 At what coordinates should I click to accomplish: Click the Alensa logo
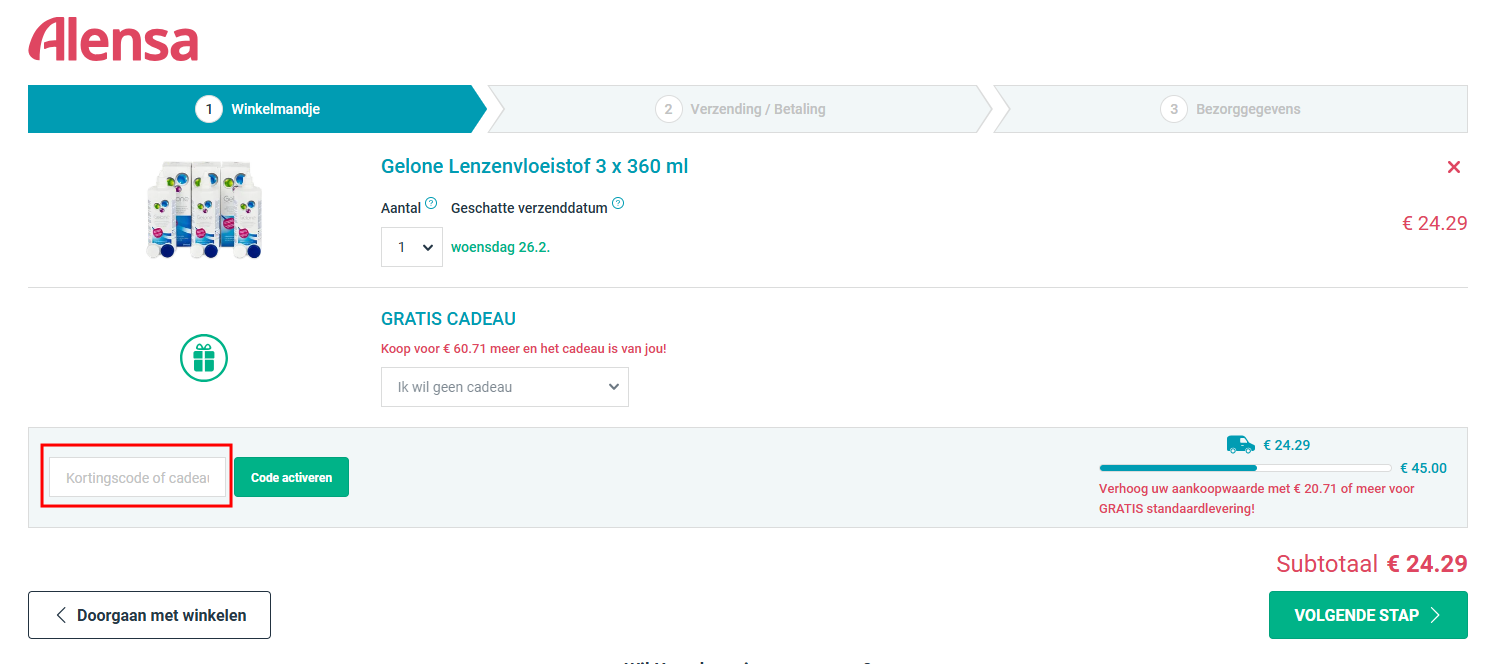click(113, 40)
